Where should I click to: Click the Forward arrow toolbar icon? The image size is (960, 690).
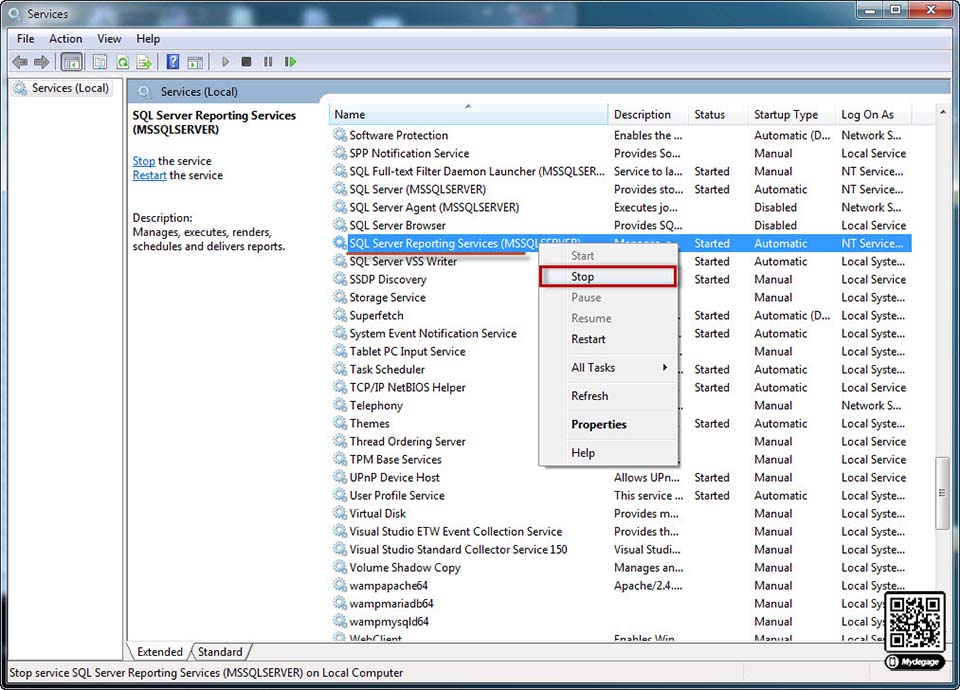tap(42, 62)
